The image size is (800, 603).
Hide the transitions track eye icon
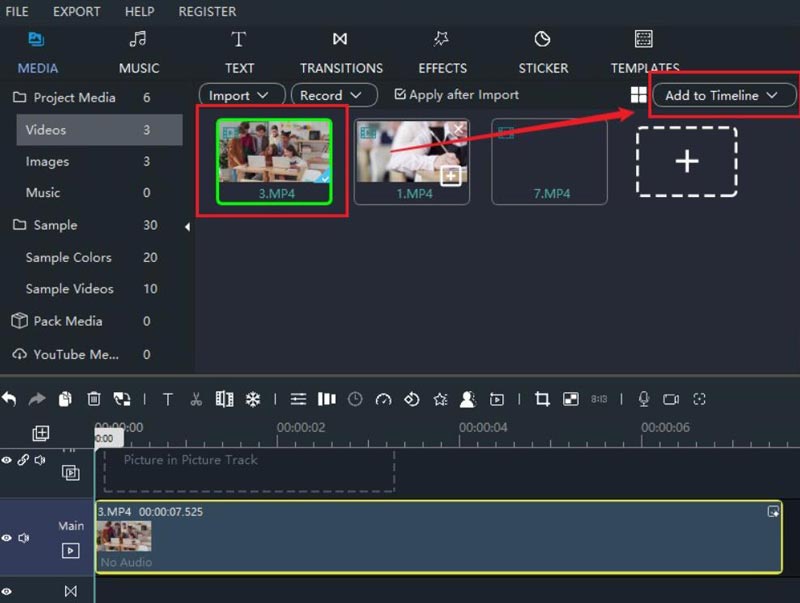pyautogui.click(x=6, y=592)
